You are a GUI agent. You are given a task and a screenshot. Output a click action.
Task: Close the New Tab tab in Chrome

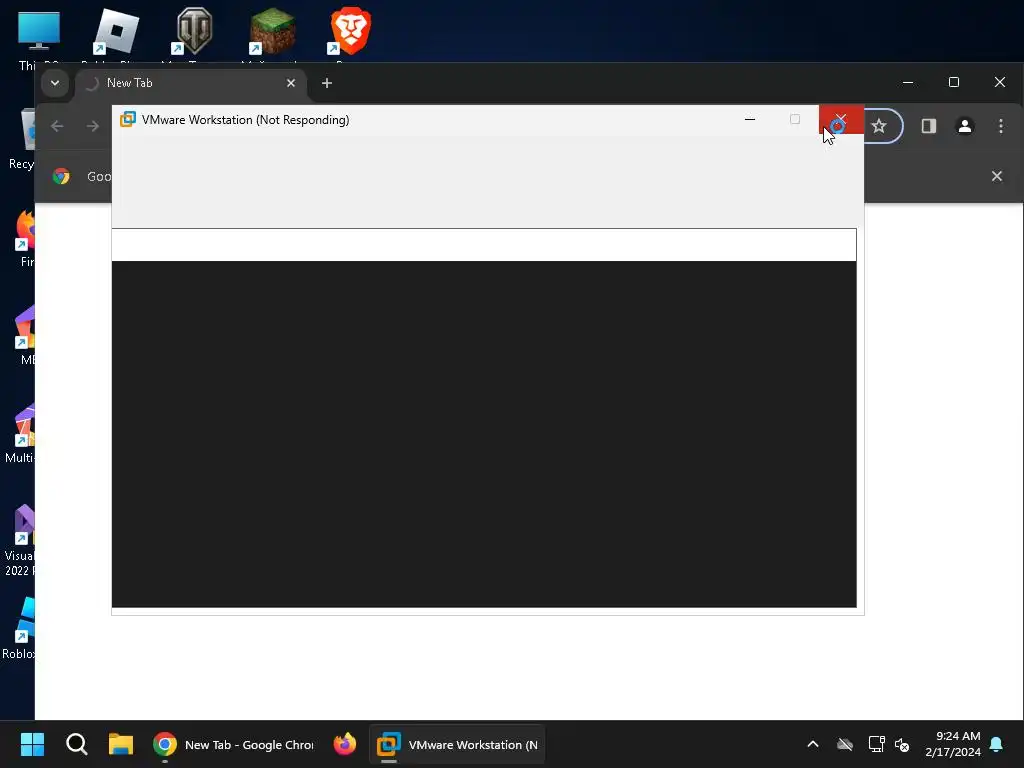point(291,83)
